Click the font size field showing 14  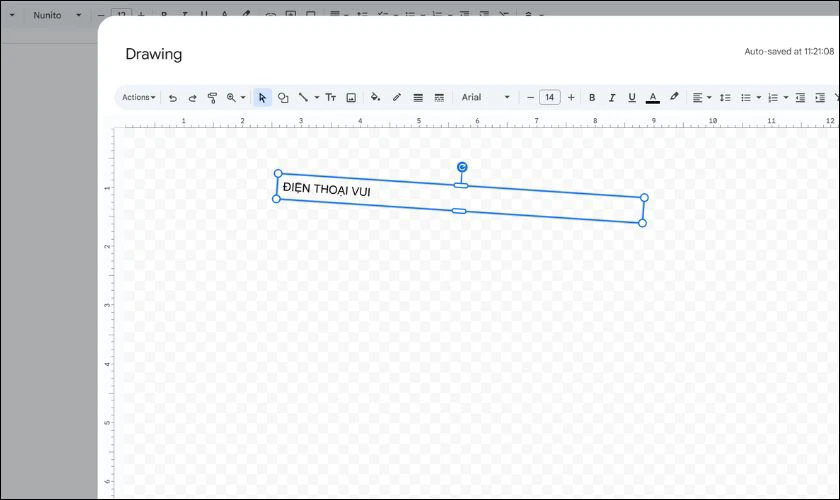pos(550,98)
